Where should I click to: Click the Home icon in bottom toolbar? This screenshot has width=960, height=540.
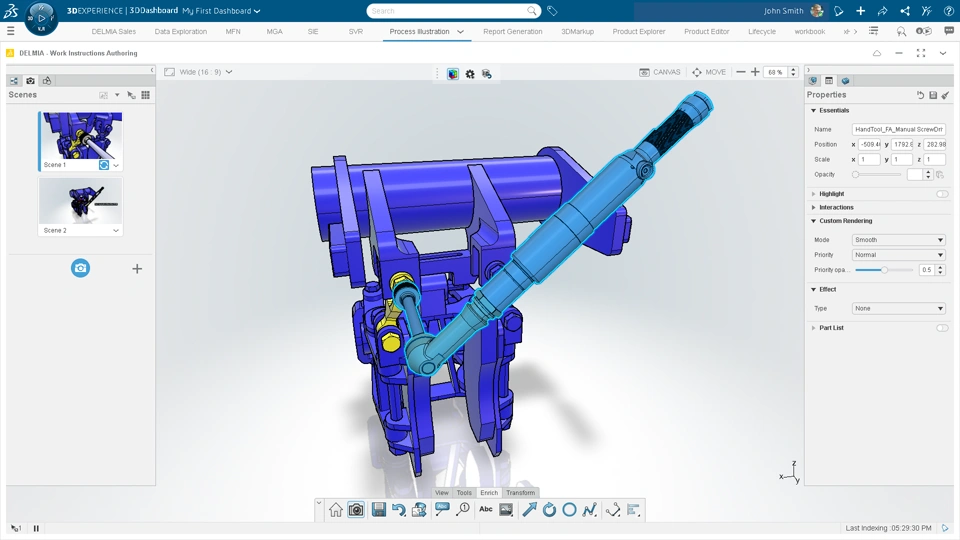pyautogui.click(x=336, y=509)
